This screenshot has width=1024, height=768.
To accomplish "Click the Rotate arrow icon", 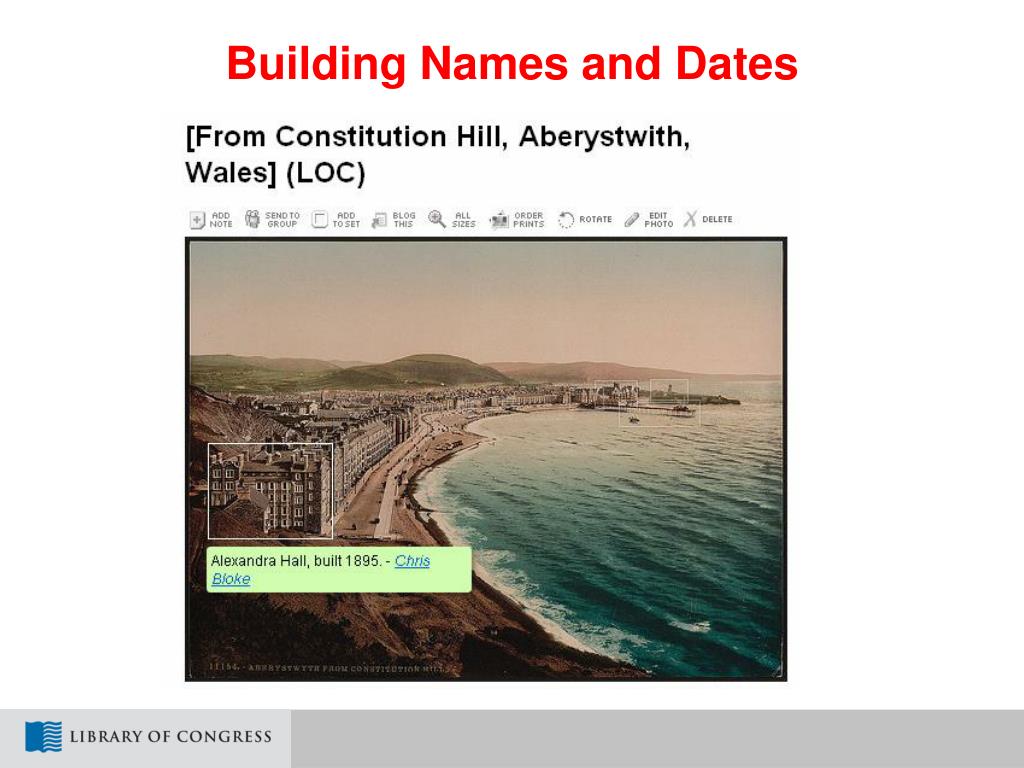I will click(x=566, y=219).
